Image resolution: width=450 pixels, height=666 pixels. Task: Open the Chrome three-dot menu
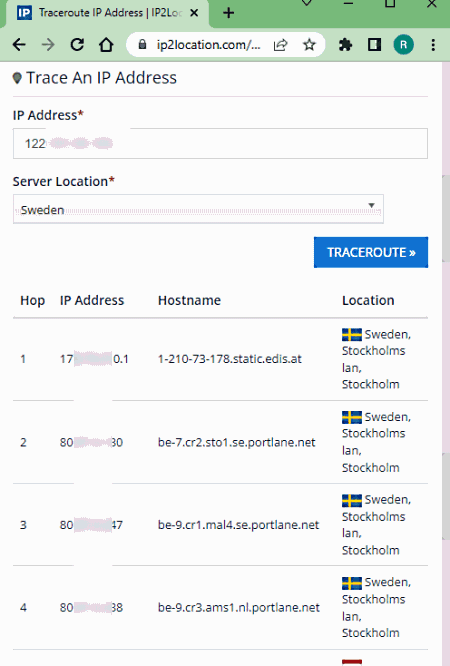(x=433, y=45)
